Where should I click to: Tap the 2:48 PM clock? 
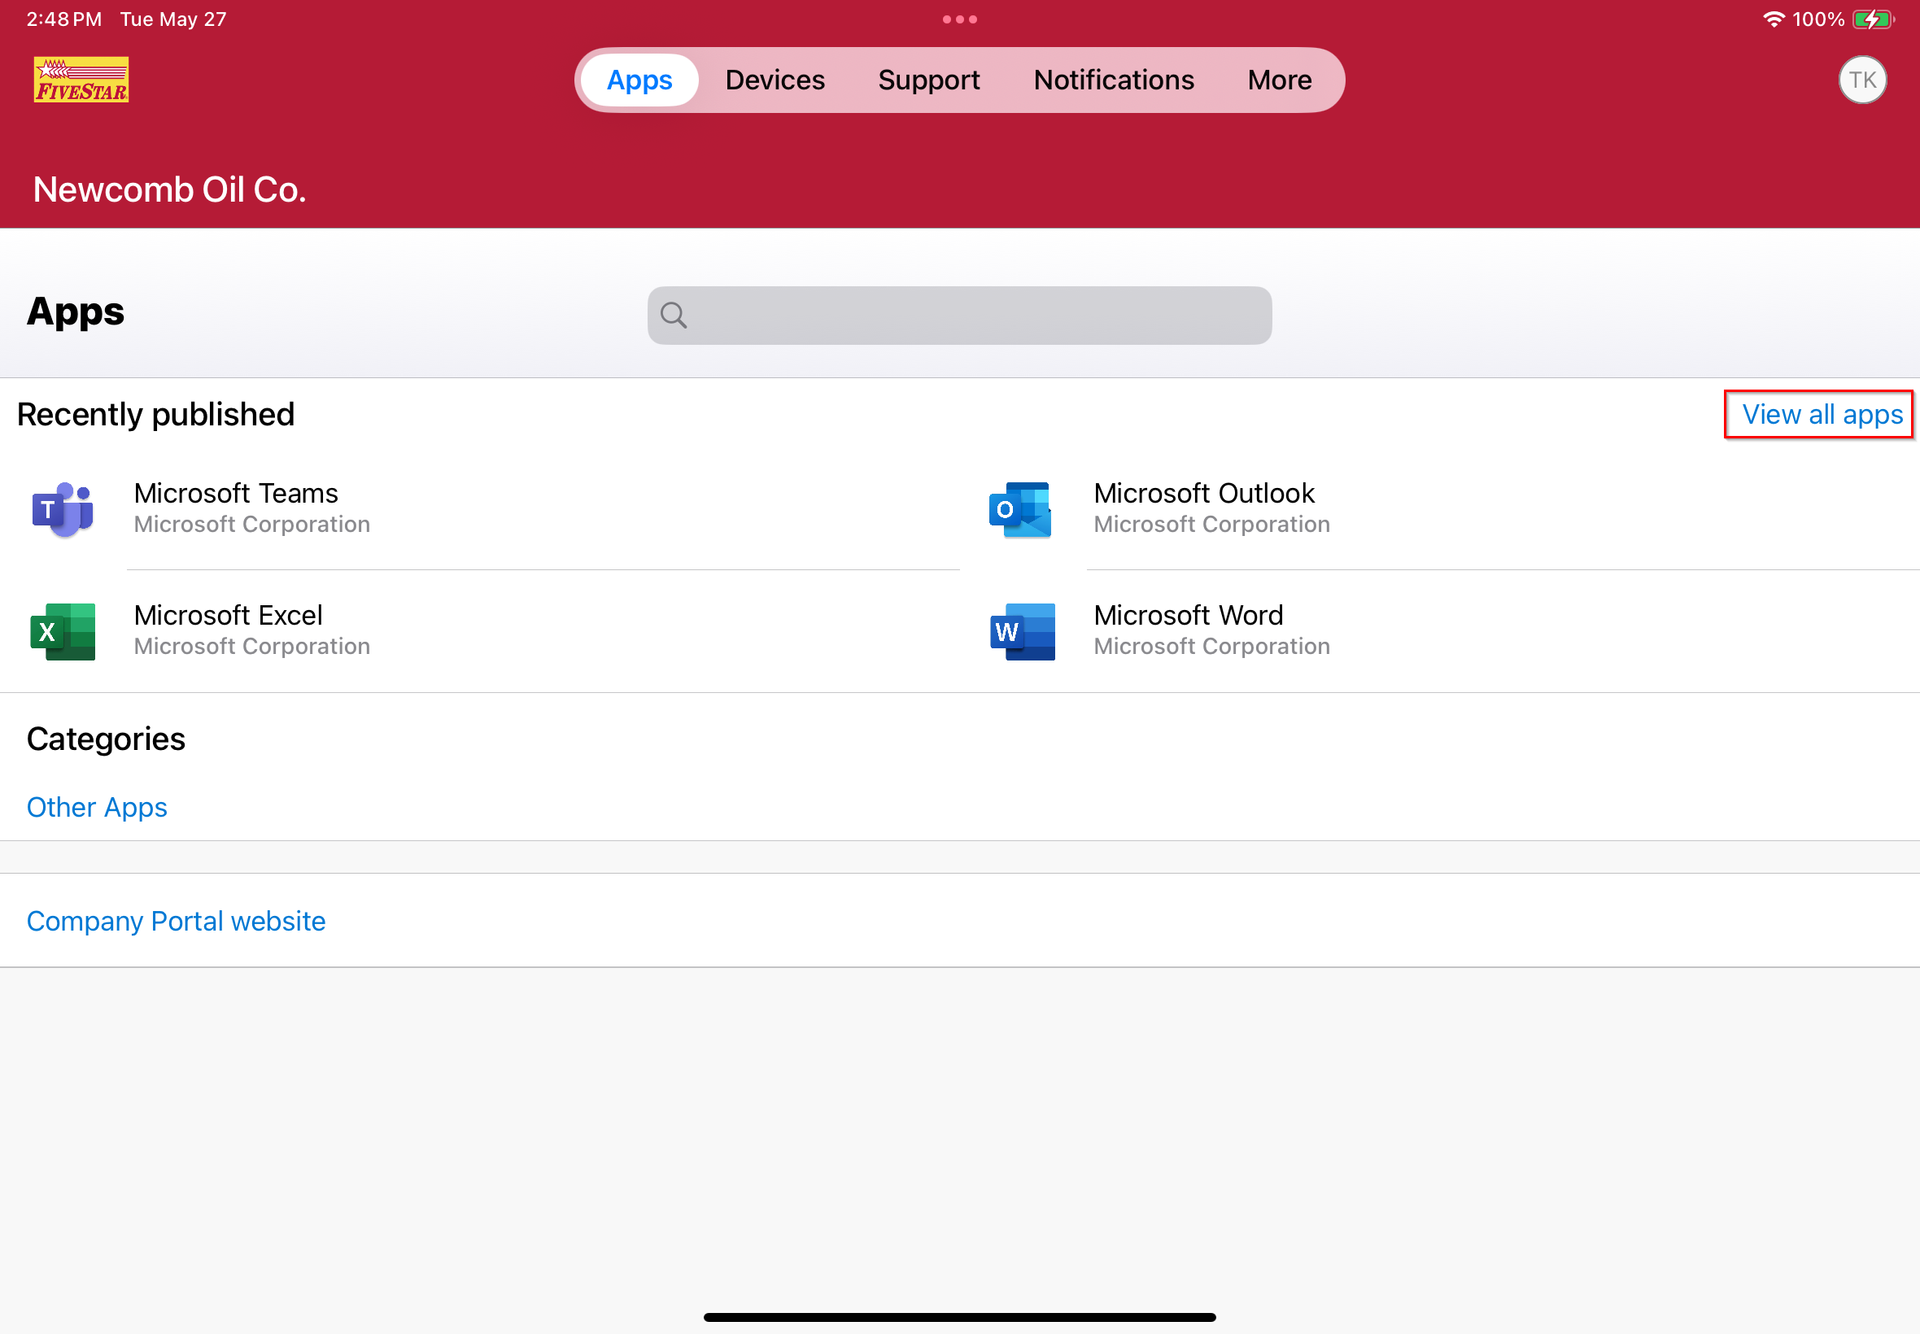tap(64, 19)
